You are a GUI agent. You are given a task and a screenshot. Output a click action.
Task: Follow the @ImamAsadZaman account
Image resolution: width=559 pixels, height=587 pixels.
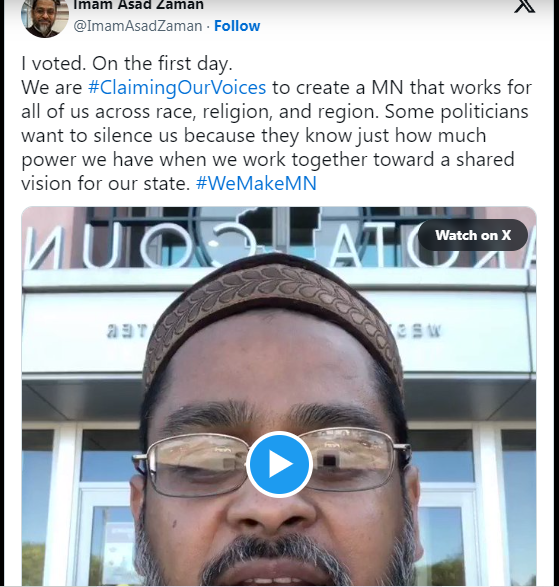[237, 26]
